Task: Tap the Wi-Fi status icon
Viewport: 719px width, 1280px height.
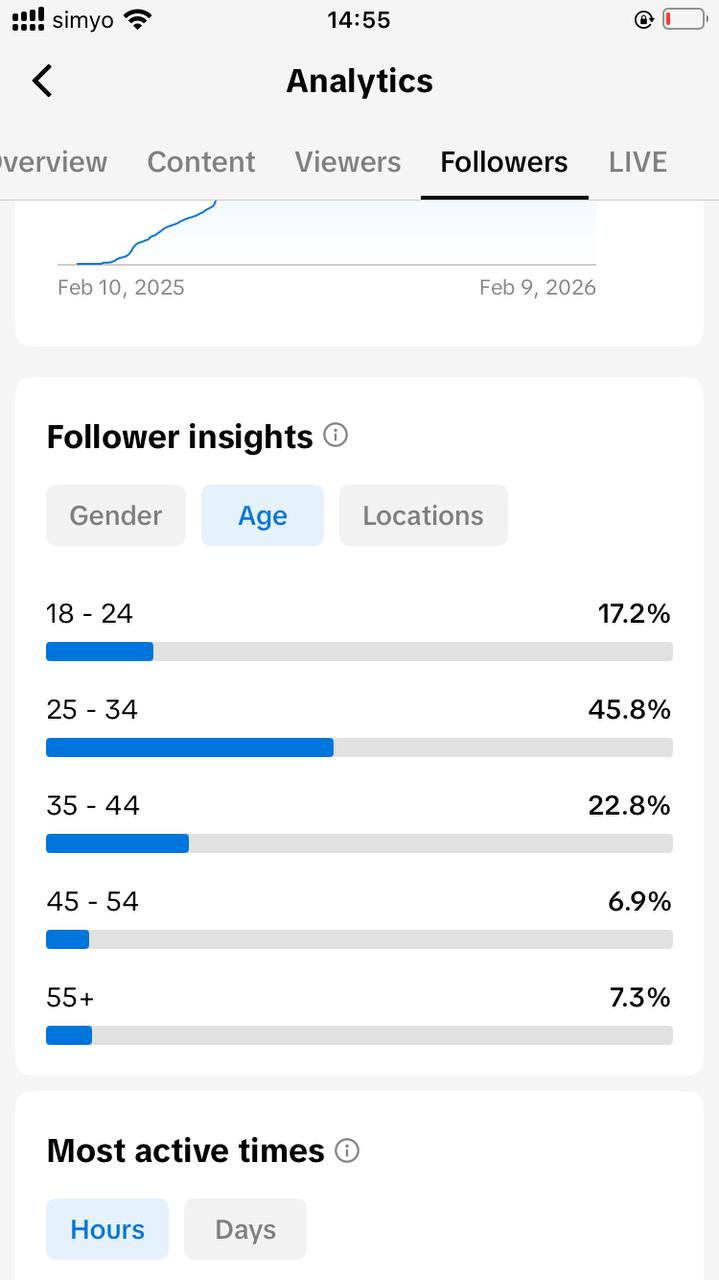Action: tap(137, 19)
